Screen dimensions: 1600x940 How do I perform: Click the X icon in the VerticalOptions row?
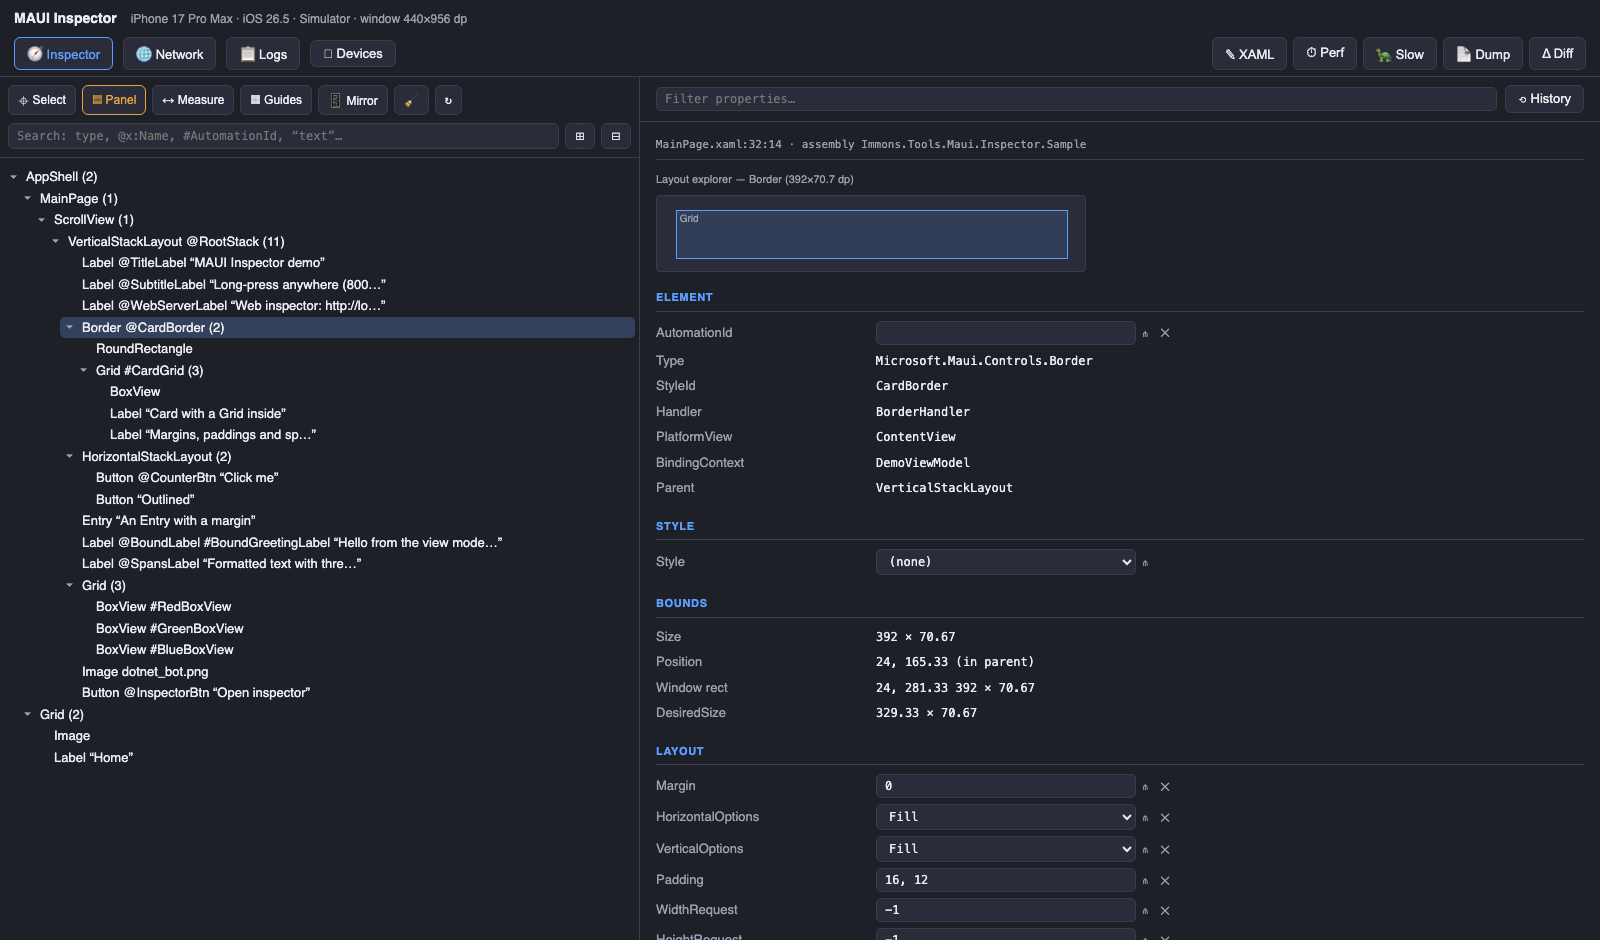1165,850
